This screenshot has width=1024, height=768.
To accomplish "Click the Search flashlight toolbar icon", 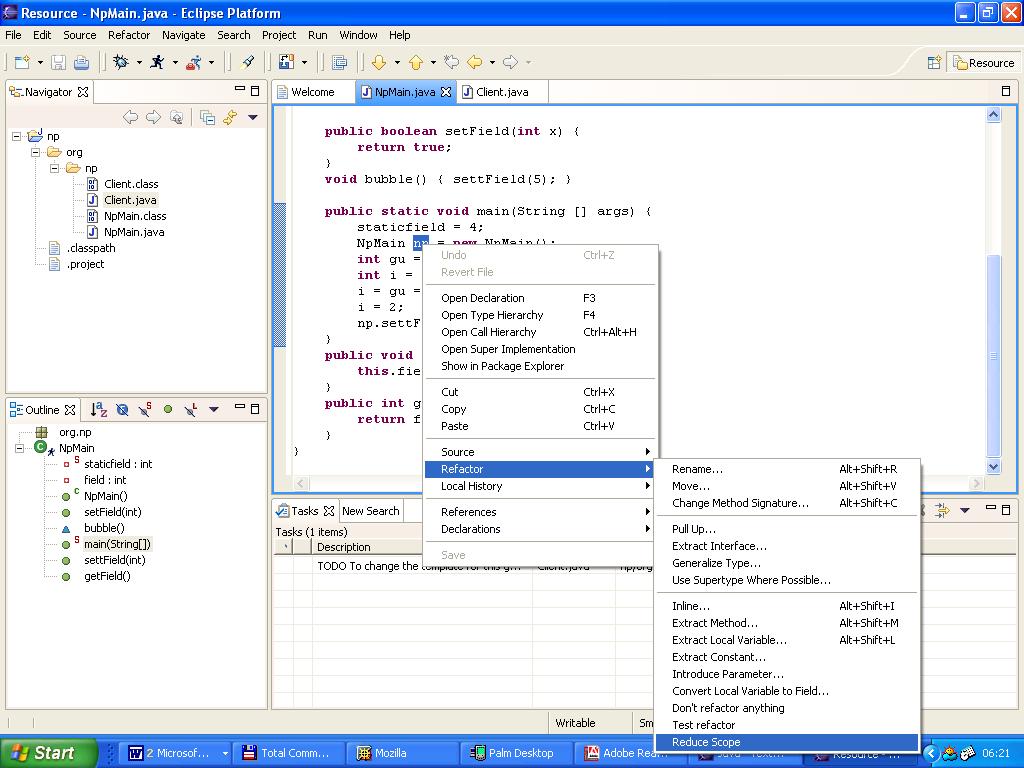I will pos(248,62).
